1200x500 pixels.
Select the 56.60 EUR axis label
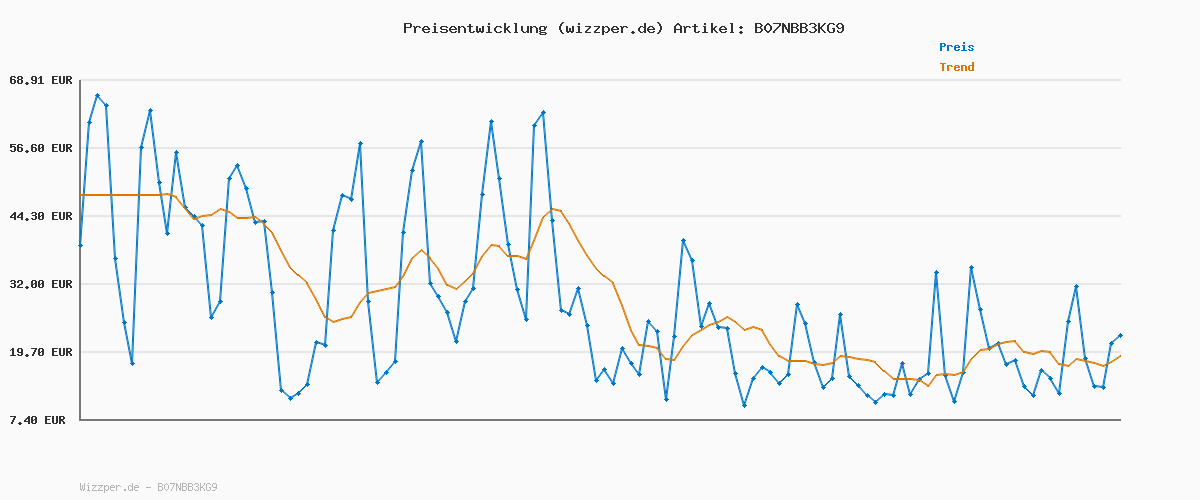point(40,148)
